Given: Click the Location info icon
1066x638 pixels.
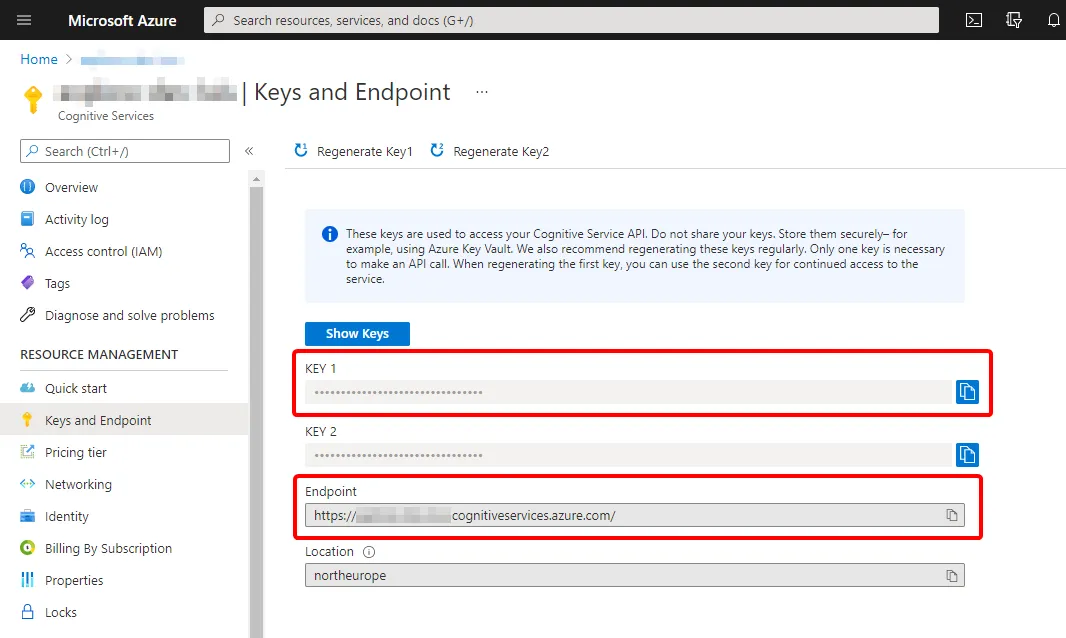Looking at the screenshot, I should coord(369,552).
